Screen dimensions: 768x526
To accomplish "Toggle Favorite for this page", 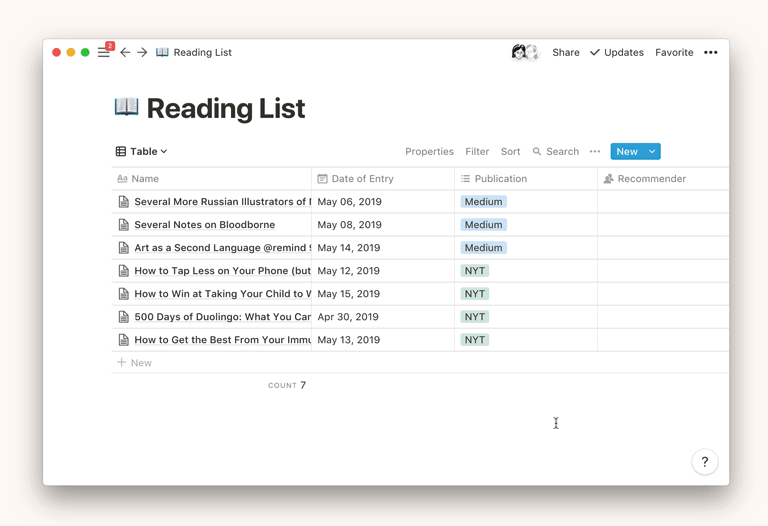I will tap(674, 53).
